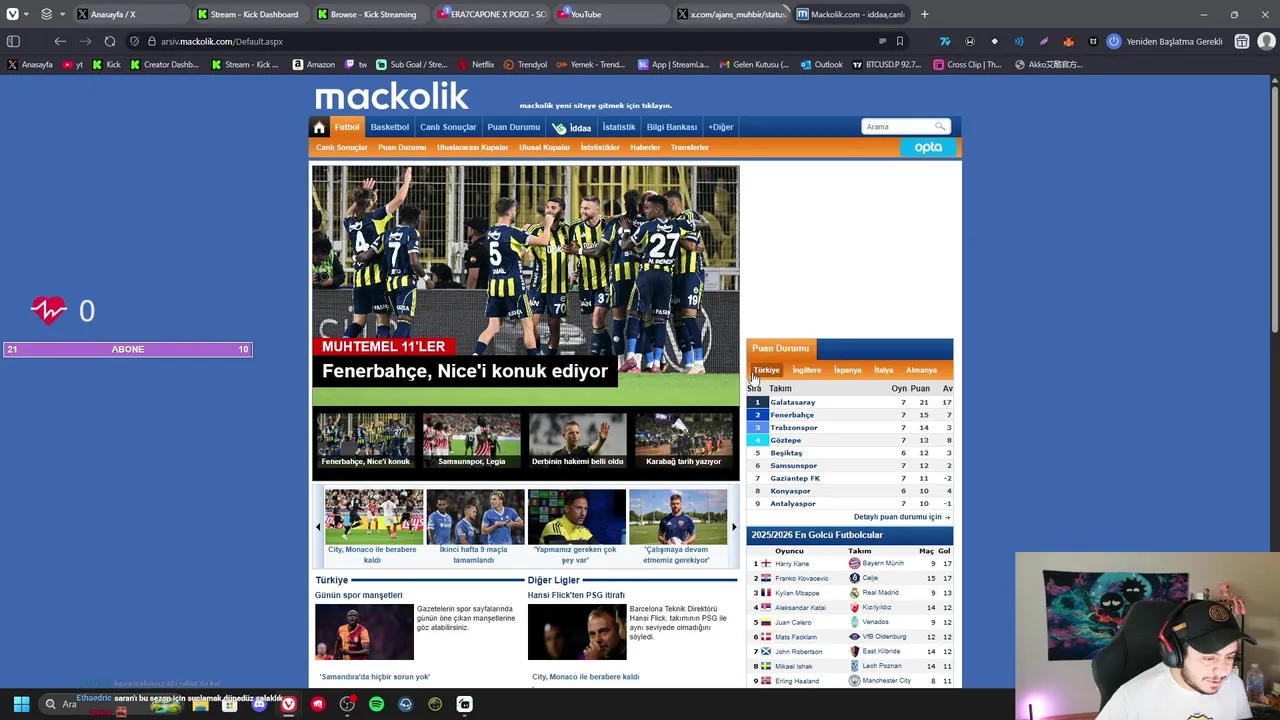Click Trabzonspor in the standings table
The width and height of the screenshot is (1280, 720).
tap(794, 428)
